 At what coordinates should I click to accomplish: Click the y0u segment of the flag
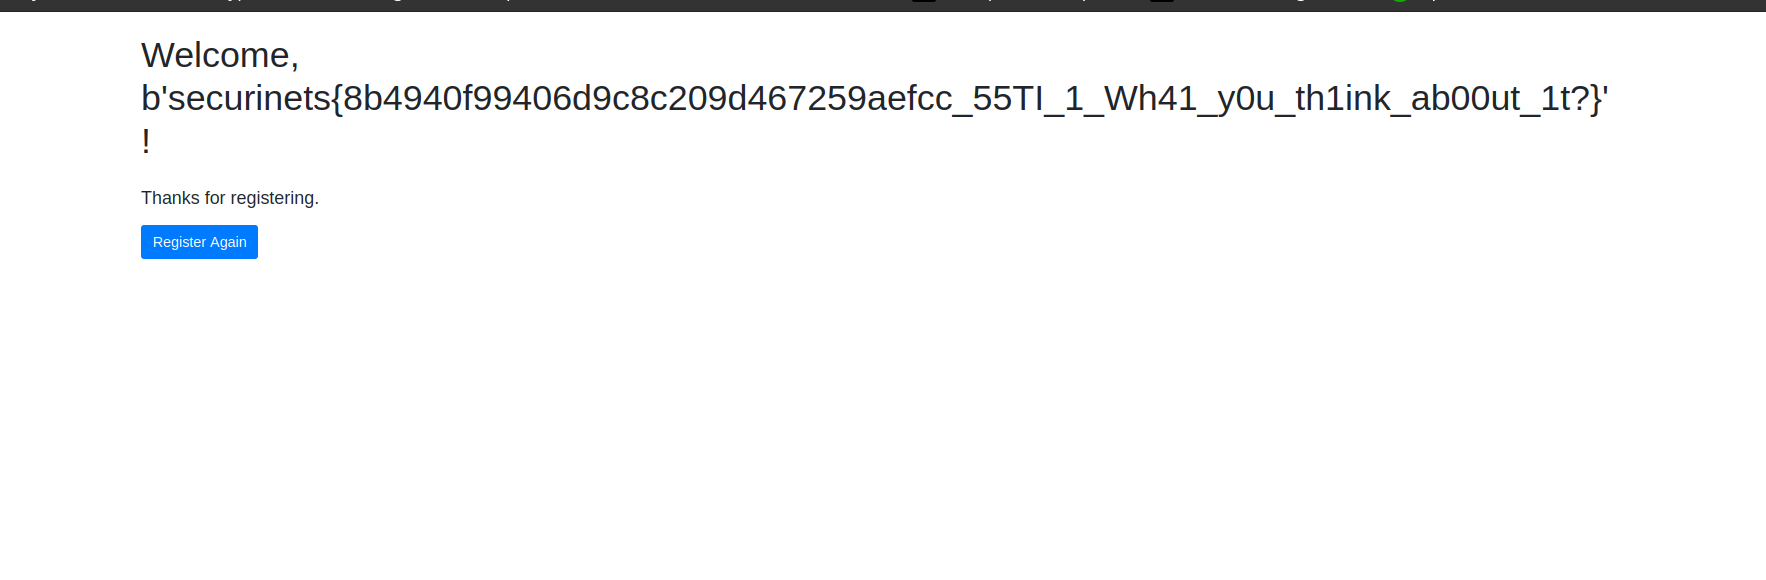coord(1246,100)
